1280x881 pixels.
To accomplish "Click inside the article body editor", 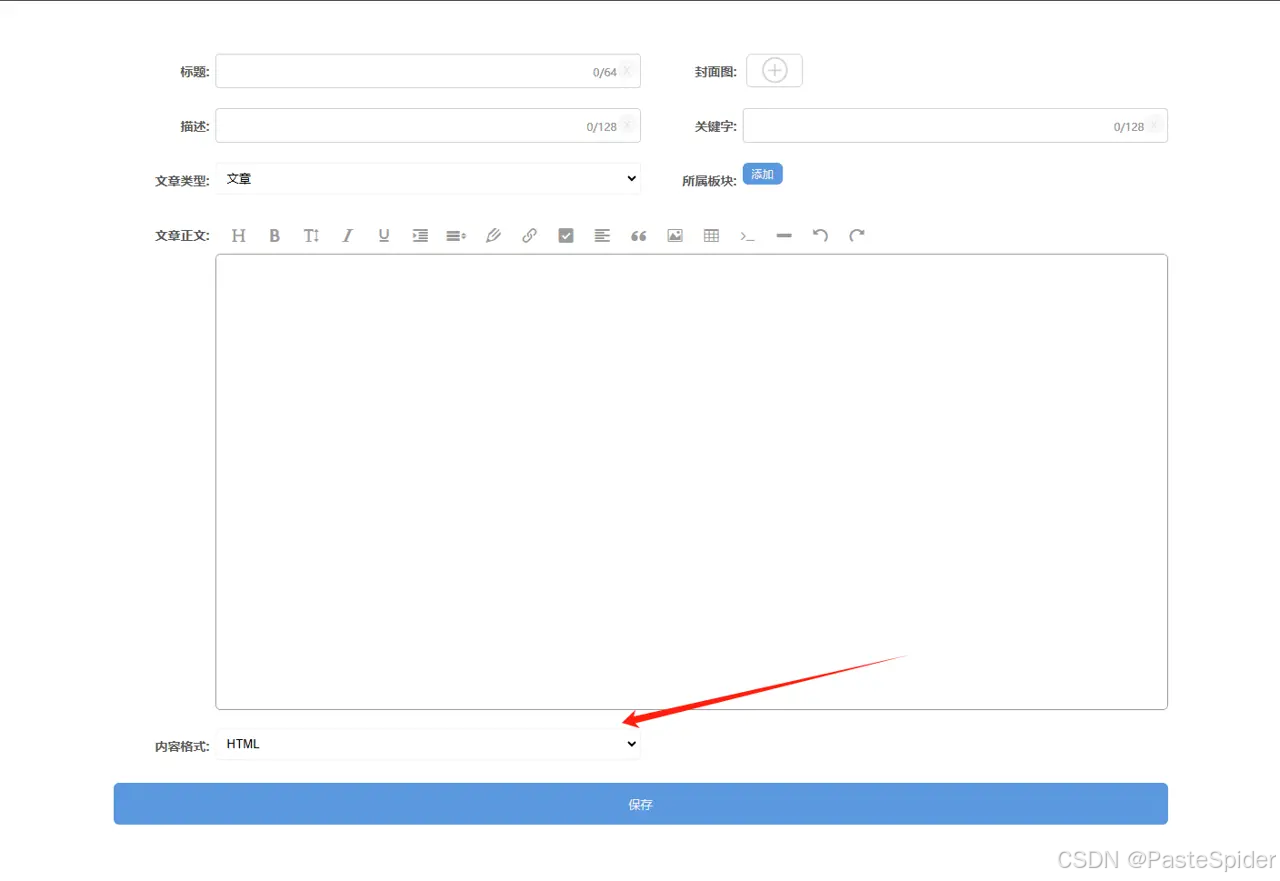I will pyautogui.click(x=692, y=482).
